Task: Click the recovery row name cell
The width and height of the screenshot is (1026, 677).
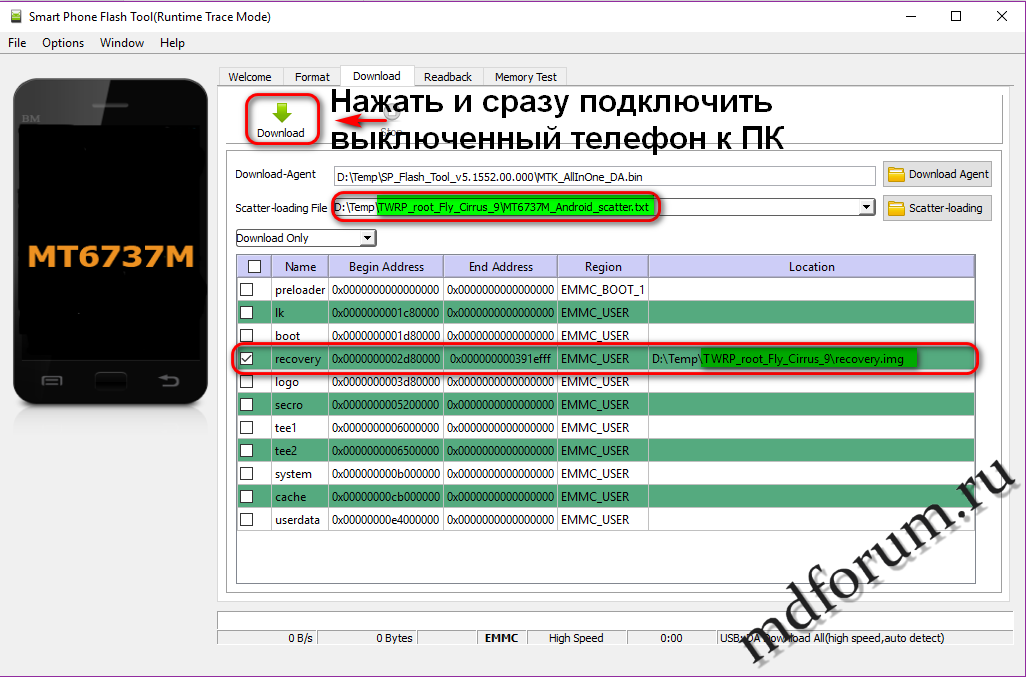Action: tap(300, 358)
